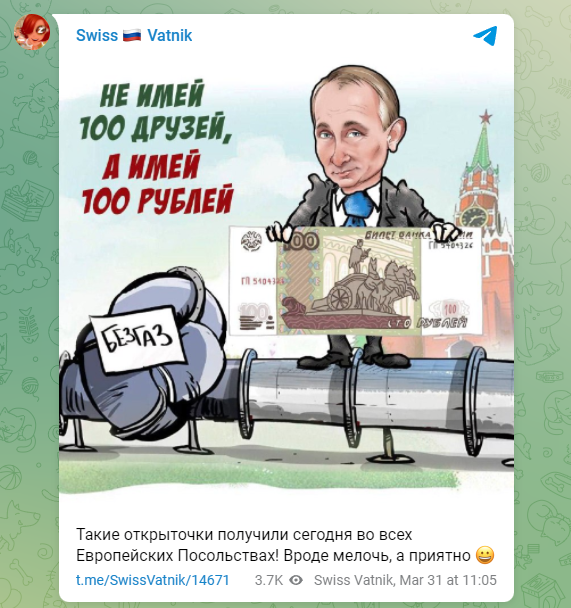The width and height of the screenshot is (571, 608).
Task: Click the red-haired channel avatar
Action: click(32, 32)
